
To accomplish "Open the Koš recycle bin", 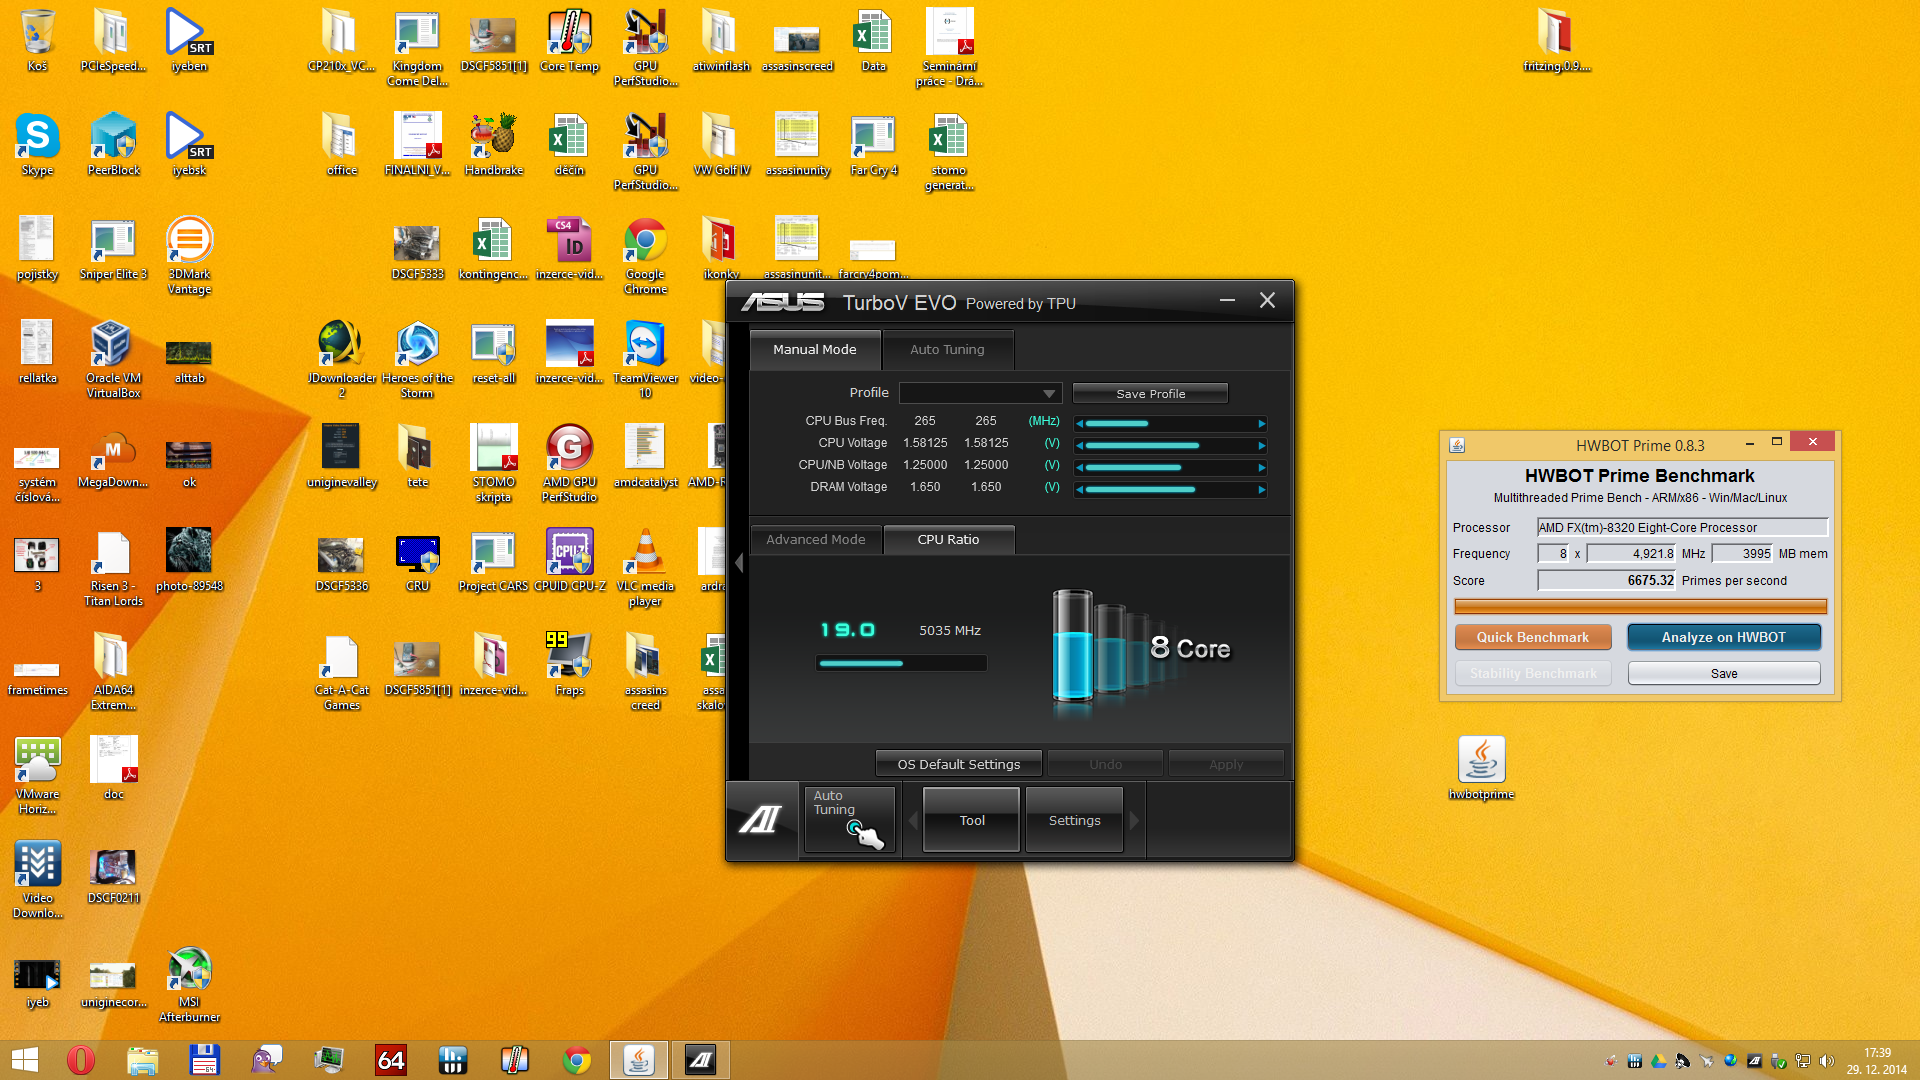I will [x=37, y=40].
